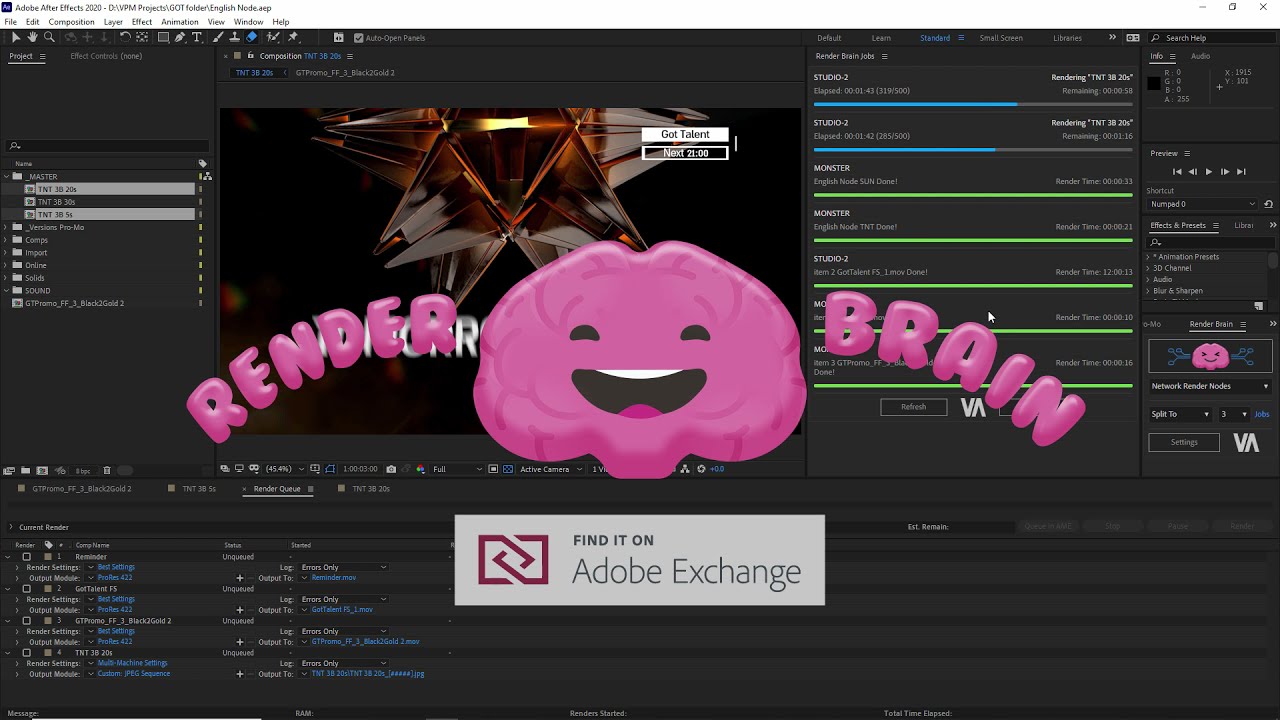Toggle the transparency grid button in viewer
Screen dimensions: 1280x720
coord(508,469)
